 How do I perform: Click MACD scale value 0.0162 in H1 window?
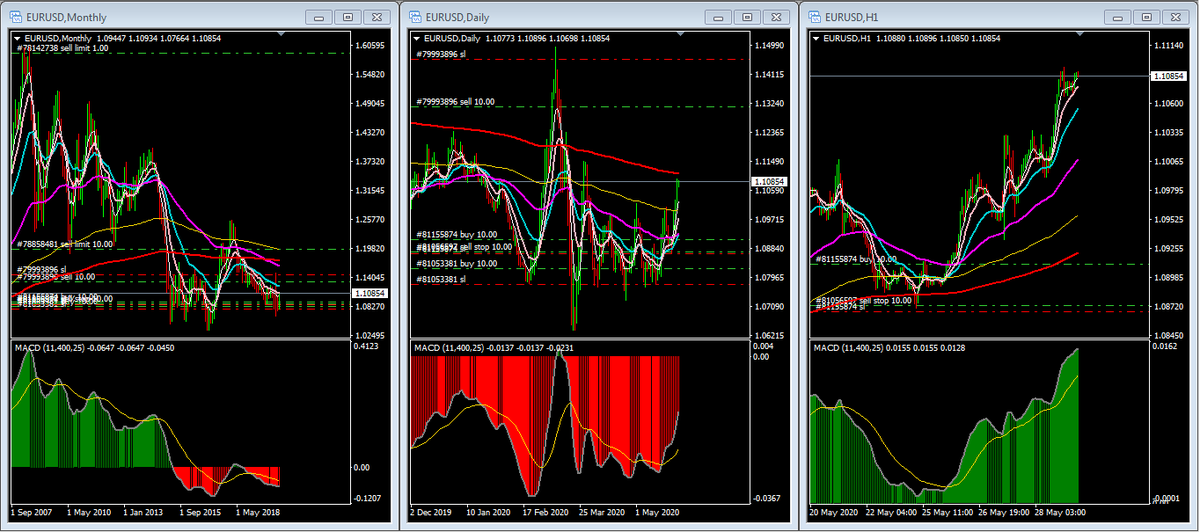(1164, 347)
